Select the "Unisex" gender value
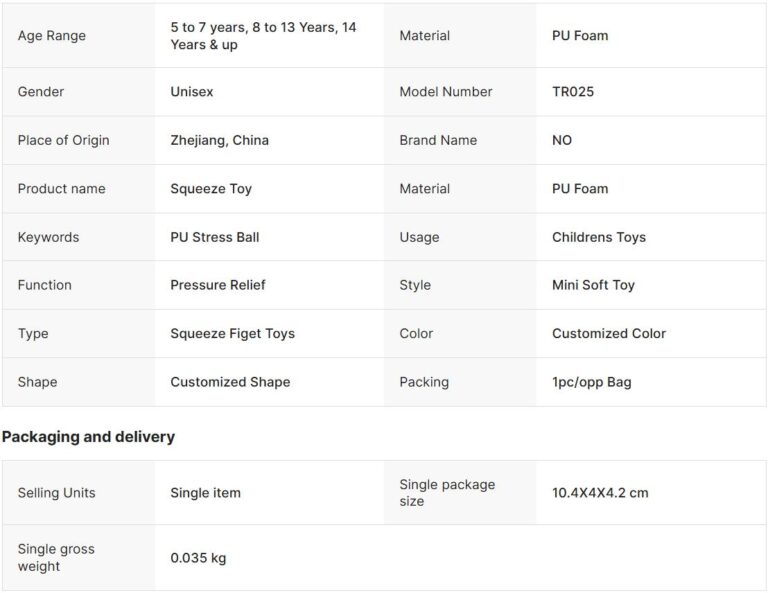Image resolution: width=768 pixels, height=593 pixels. [x=192, y=92]
